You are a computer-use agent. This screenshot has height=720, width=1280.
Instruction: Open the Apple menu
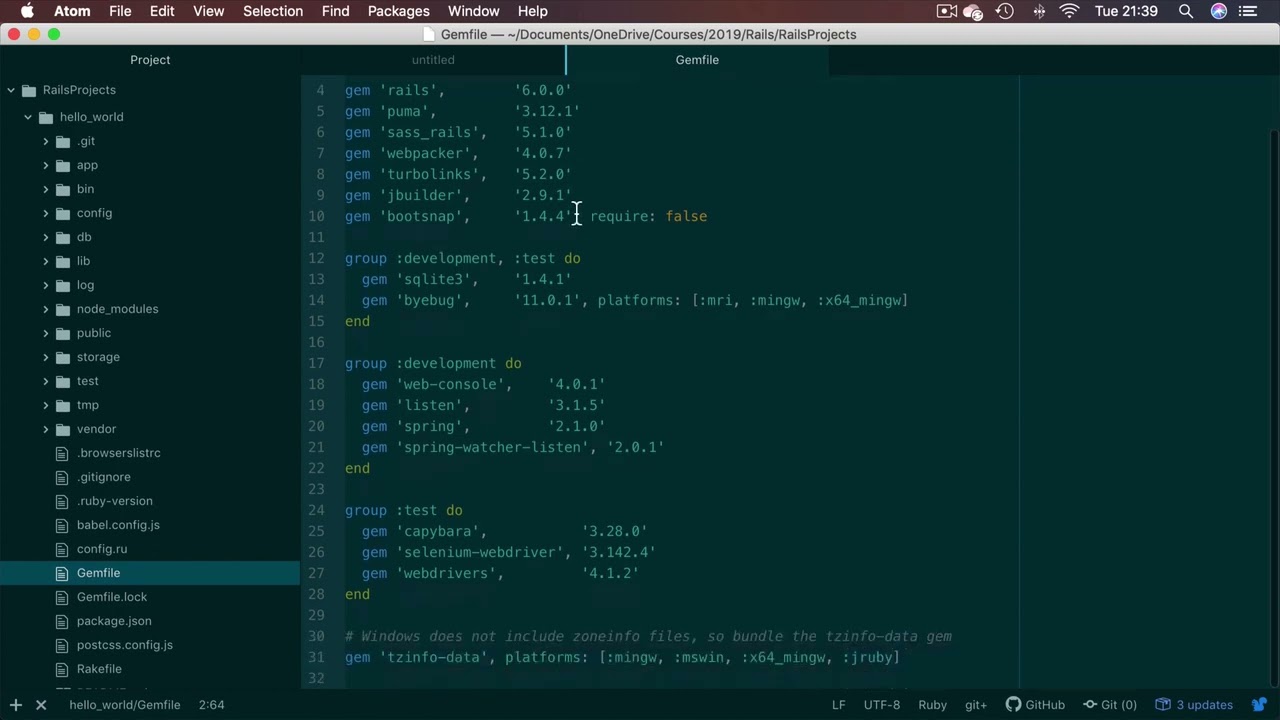27,11
